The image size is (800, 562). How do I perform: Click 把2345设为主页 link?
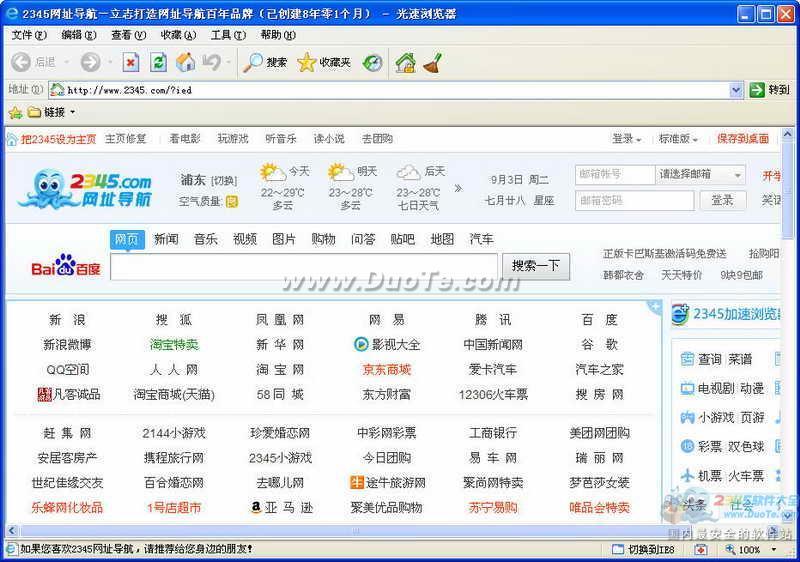point(59,139)
